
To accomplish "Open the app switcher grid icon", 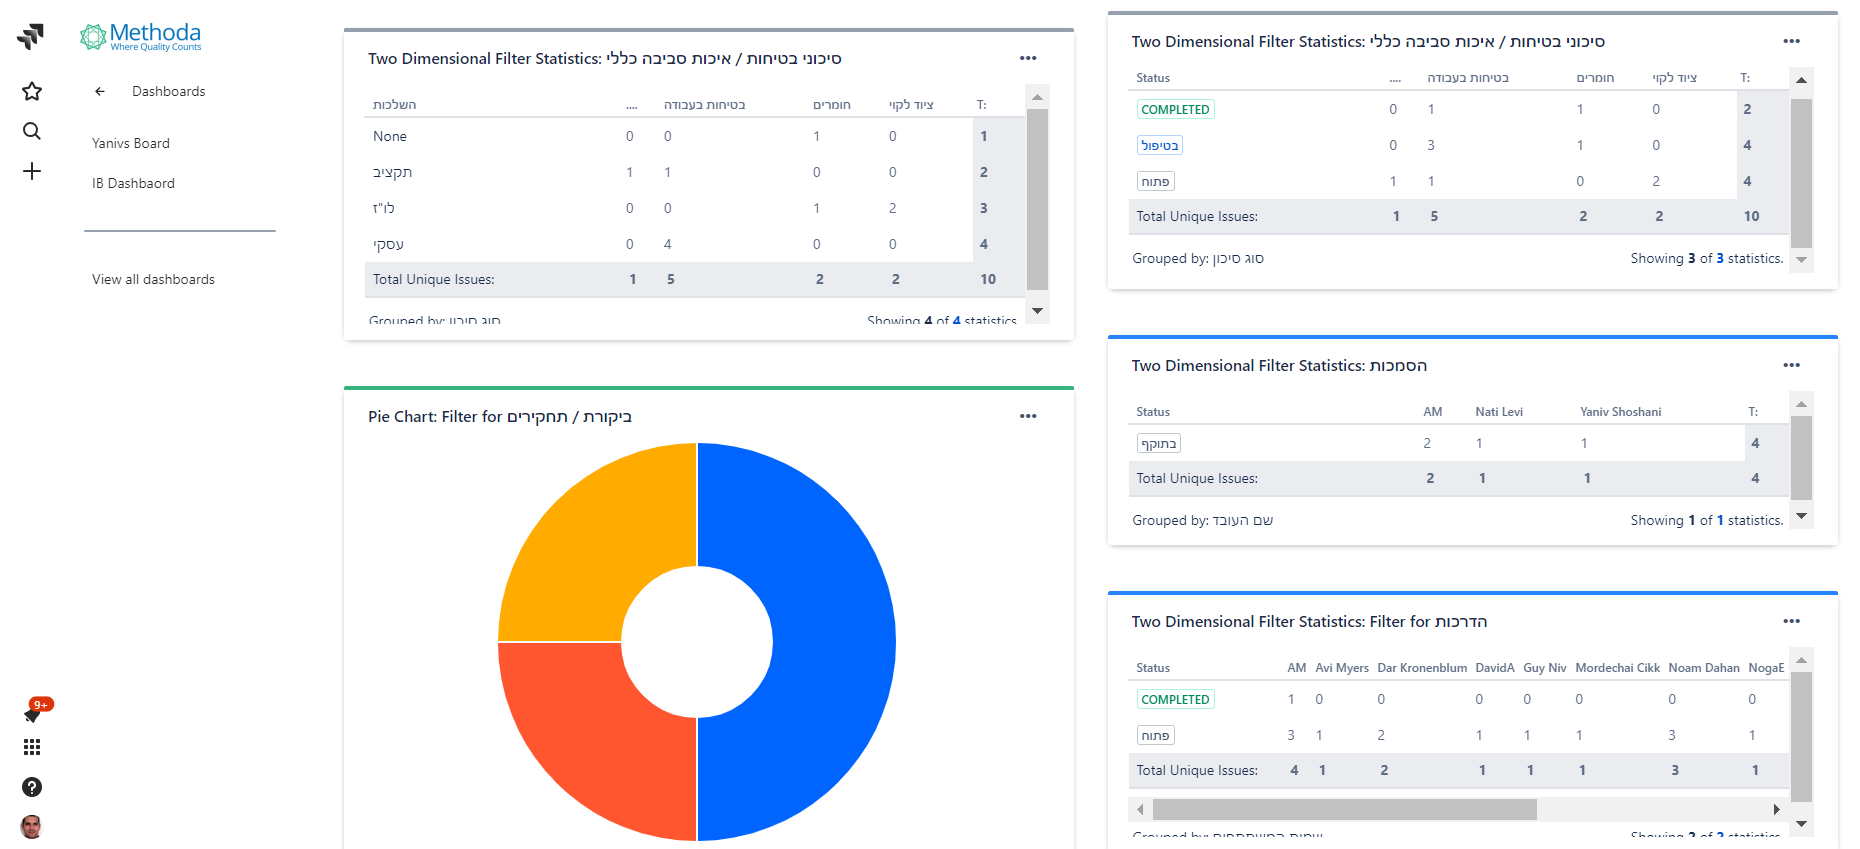I will click(32, 747).
